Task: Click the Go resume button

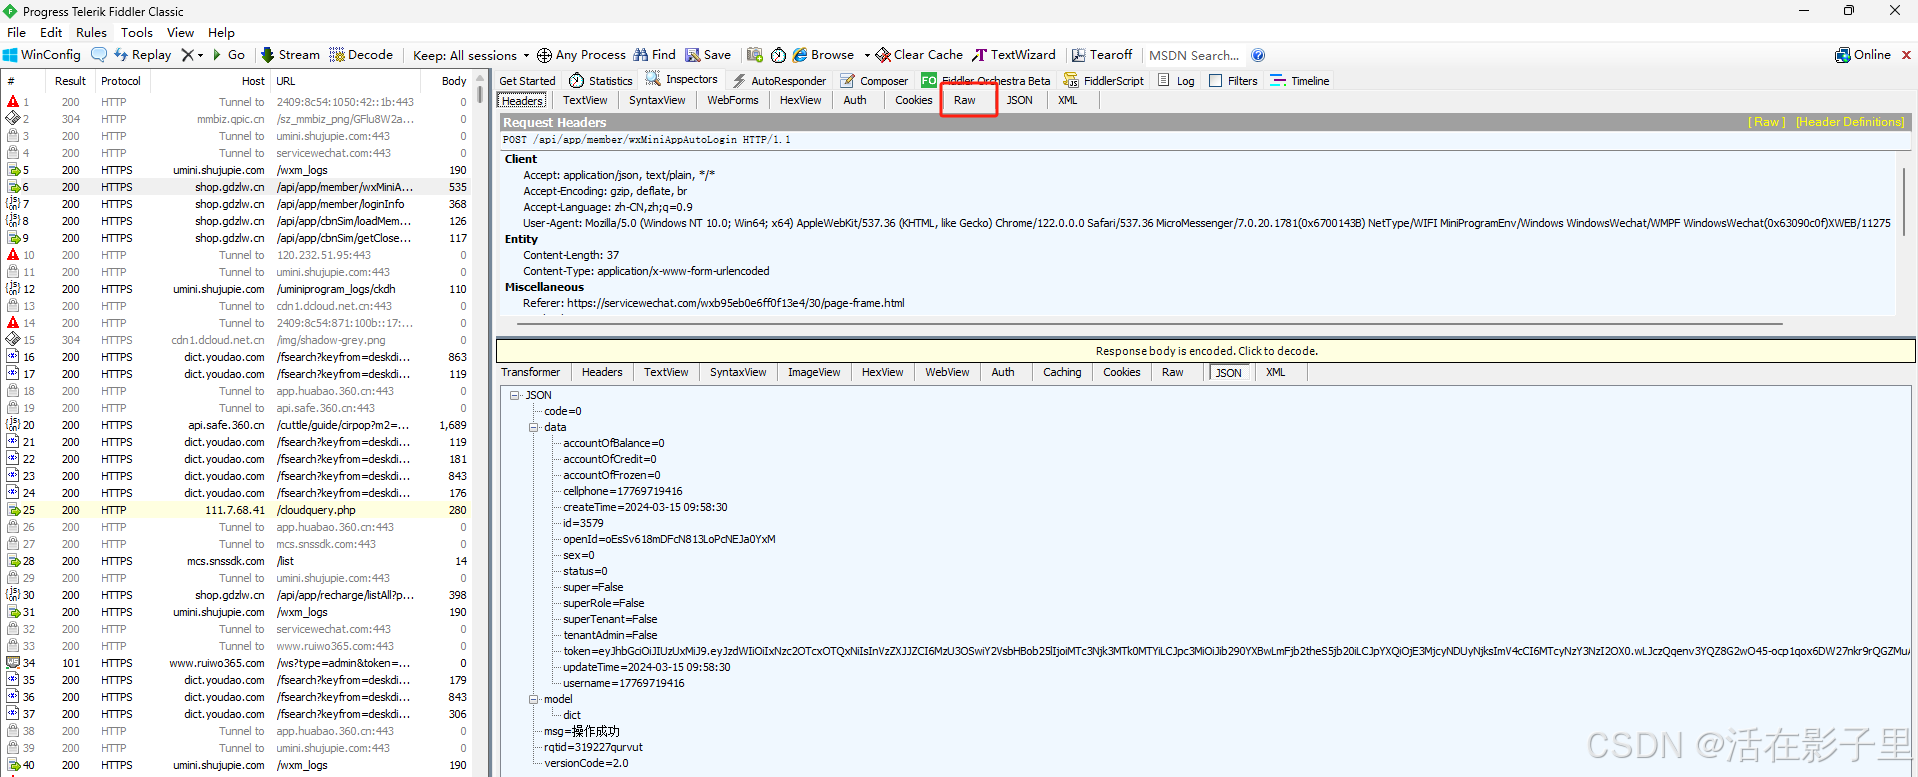Action: [229, 55]
